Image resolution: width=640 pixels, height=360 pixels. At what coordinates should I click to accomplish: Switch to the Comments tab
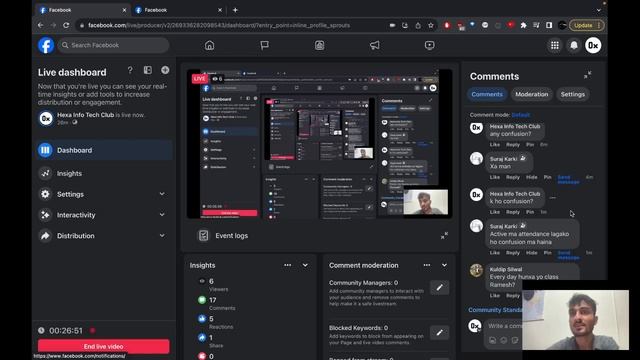[487, 94]
